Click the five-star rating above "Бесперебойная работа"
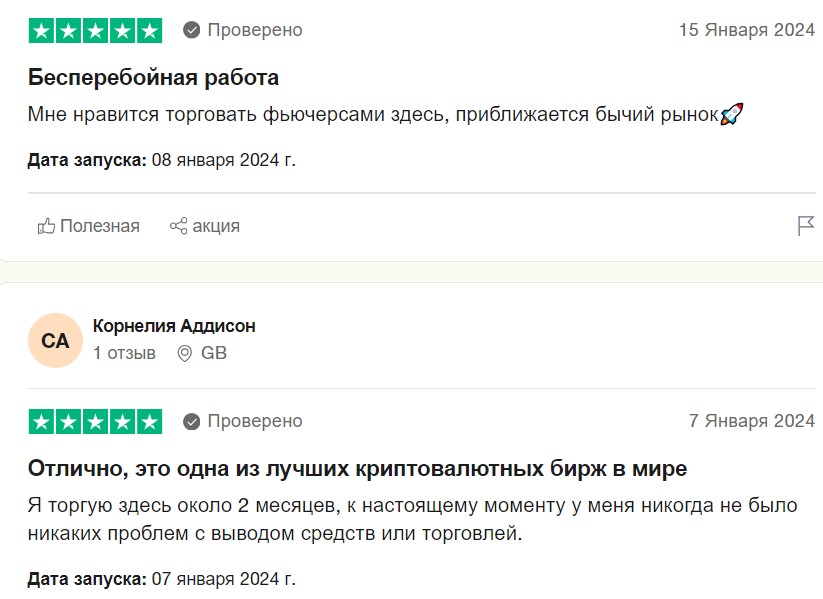 [95, 31]
